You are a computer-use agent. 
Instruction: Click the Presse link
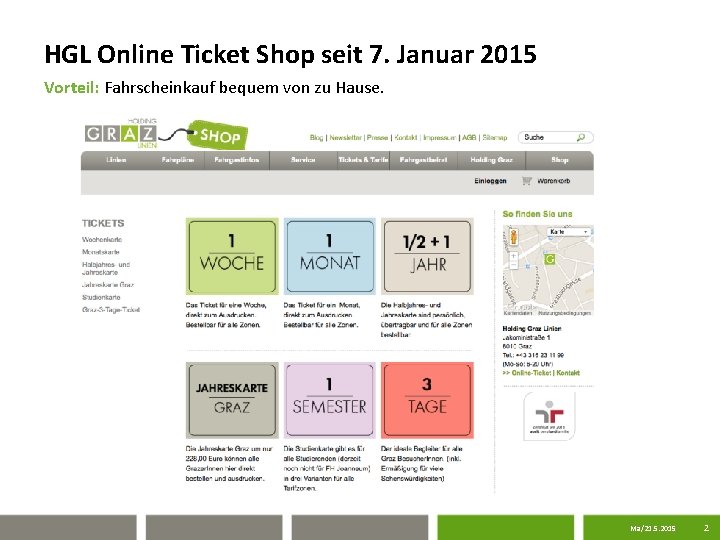click(377, 137)
